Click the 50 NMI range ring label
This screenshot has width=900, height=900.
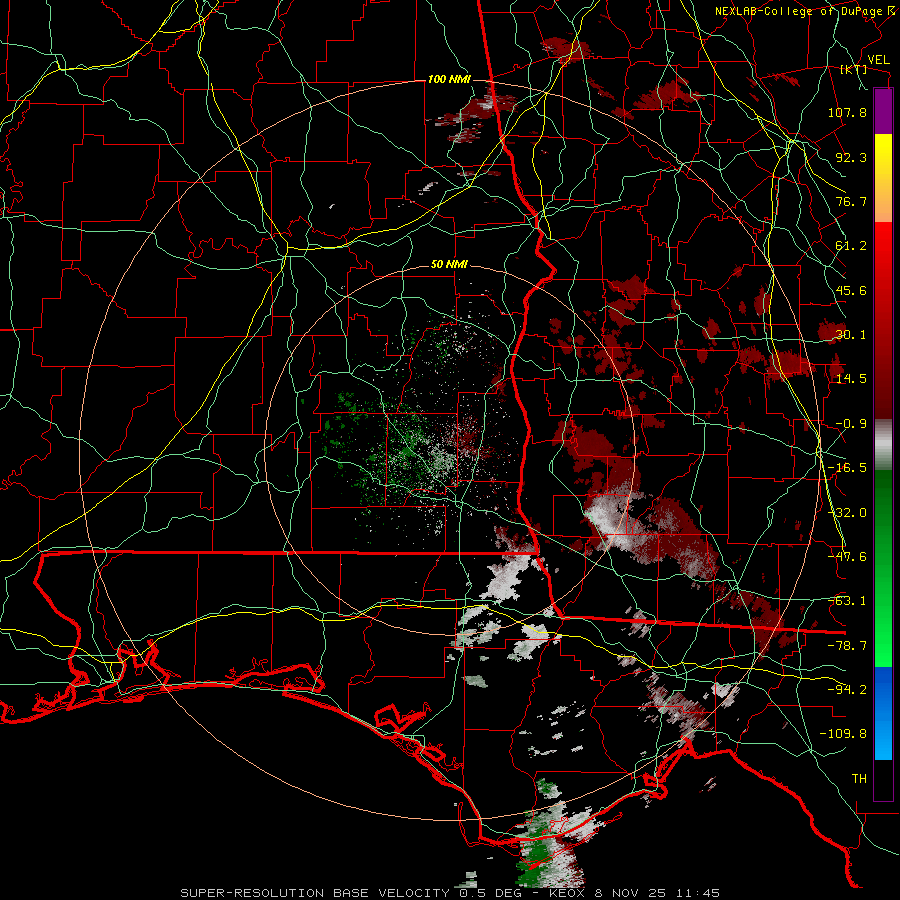[449, 265]
